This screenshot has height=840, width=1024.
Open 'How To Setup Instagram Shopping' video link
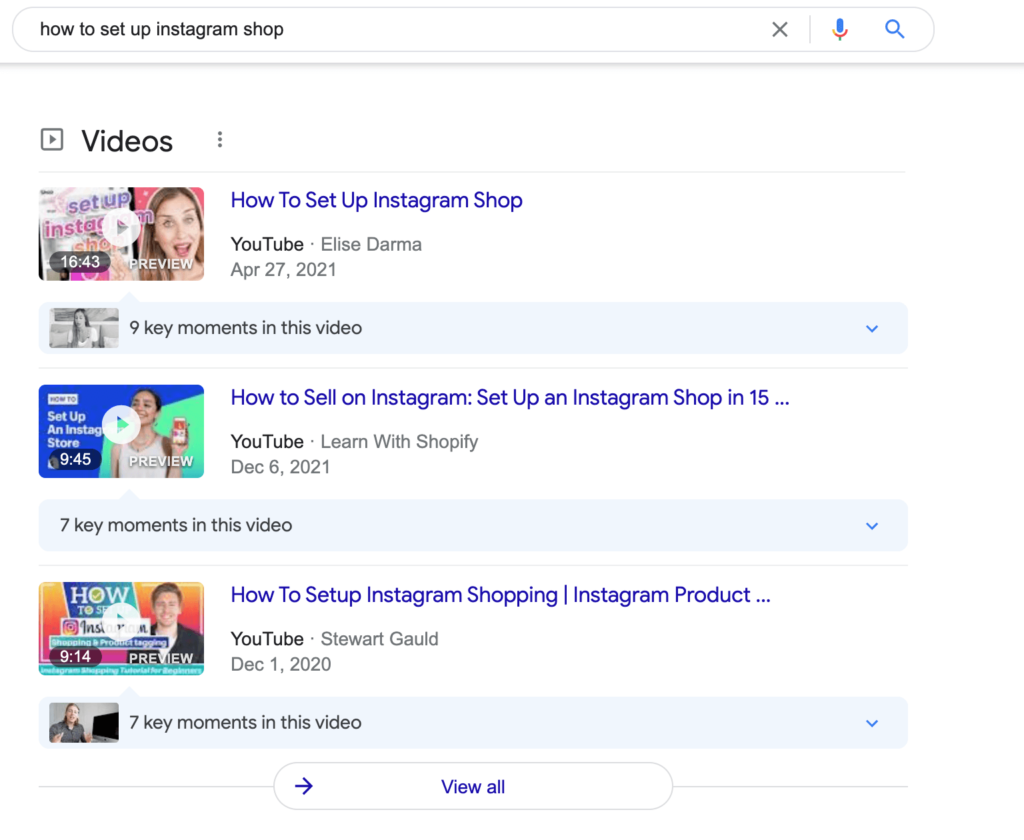click(x=500, y=594)
